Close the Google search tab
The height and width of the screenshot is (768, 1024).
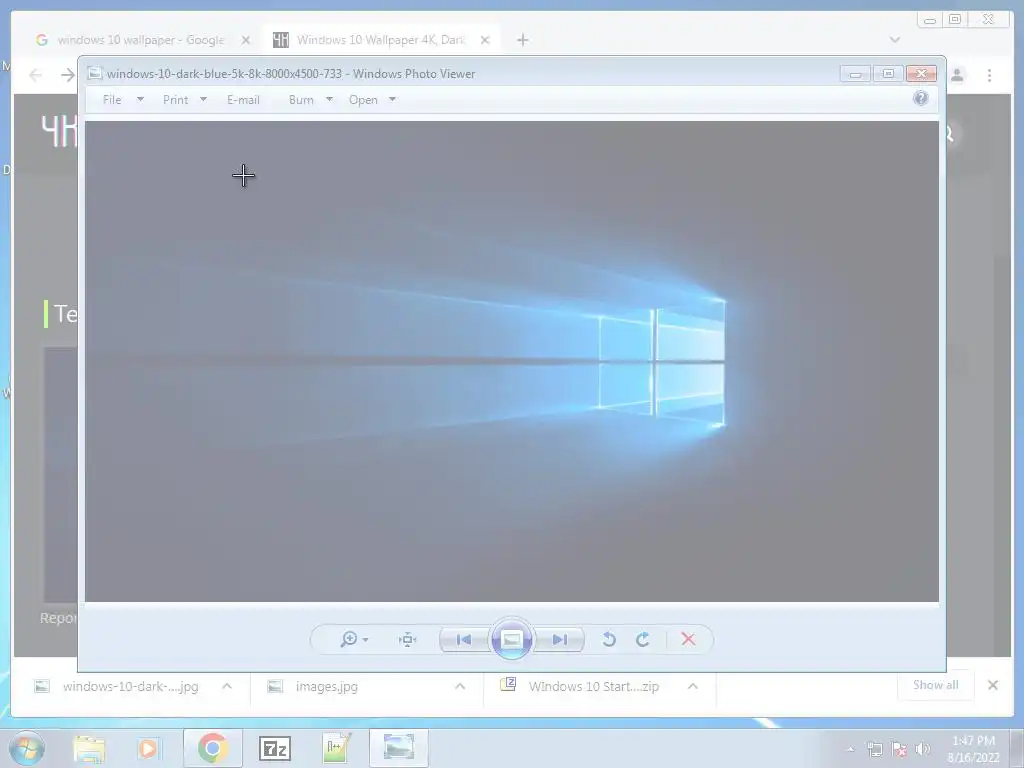pos(246,40)
